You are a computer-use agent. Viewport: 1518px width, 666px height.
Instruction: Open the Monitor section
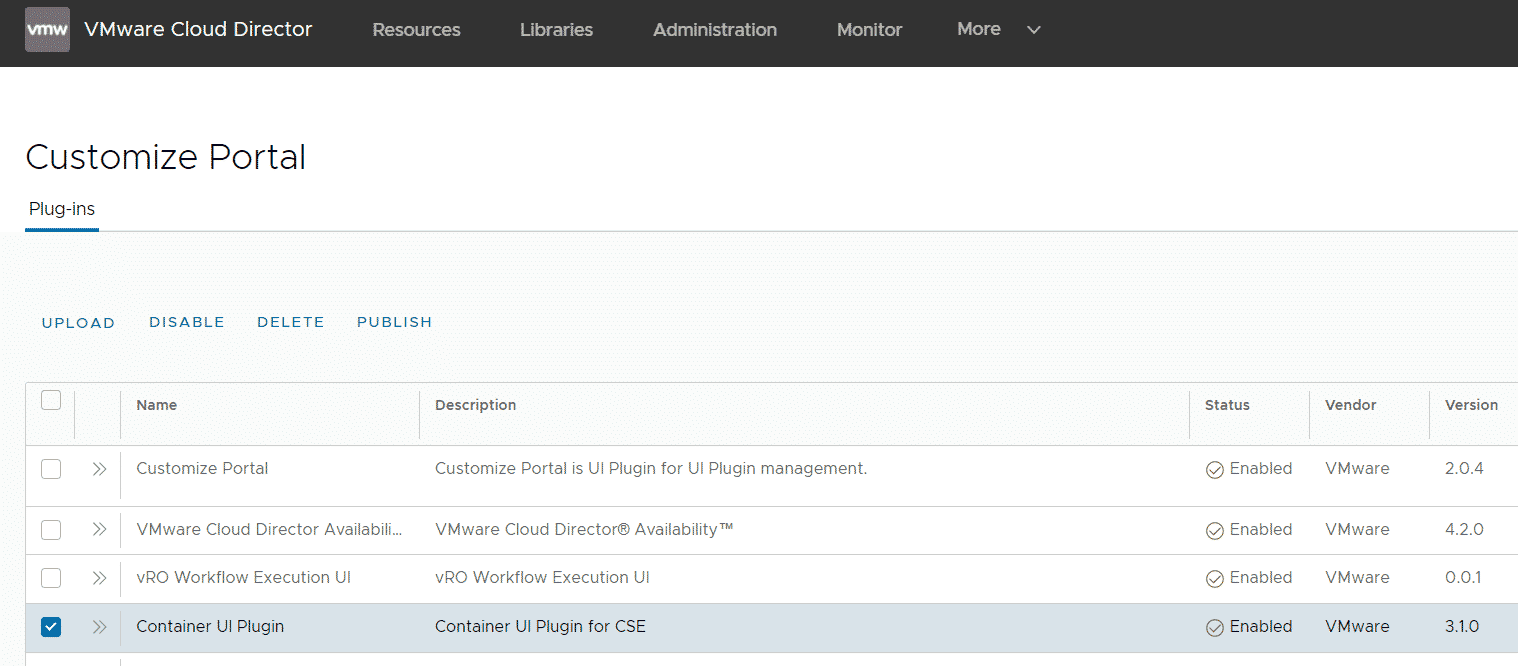pyautogui.click(x=869, y=30)
